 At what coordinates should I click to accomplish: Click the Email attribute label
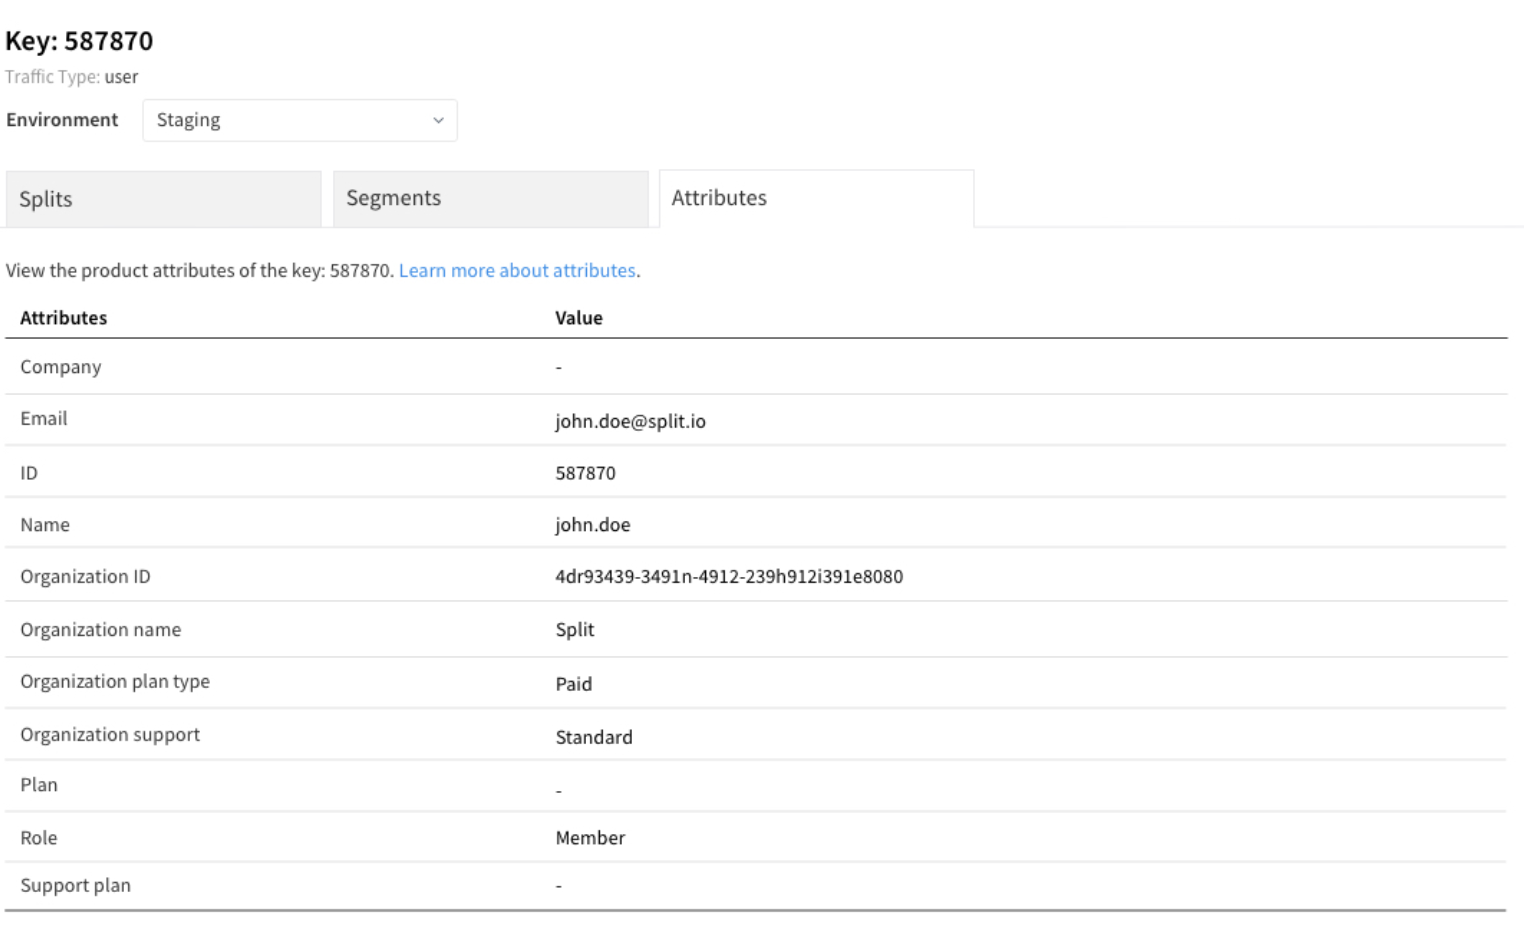point(44,419)
